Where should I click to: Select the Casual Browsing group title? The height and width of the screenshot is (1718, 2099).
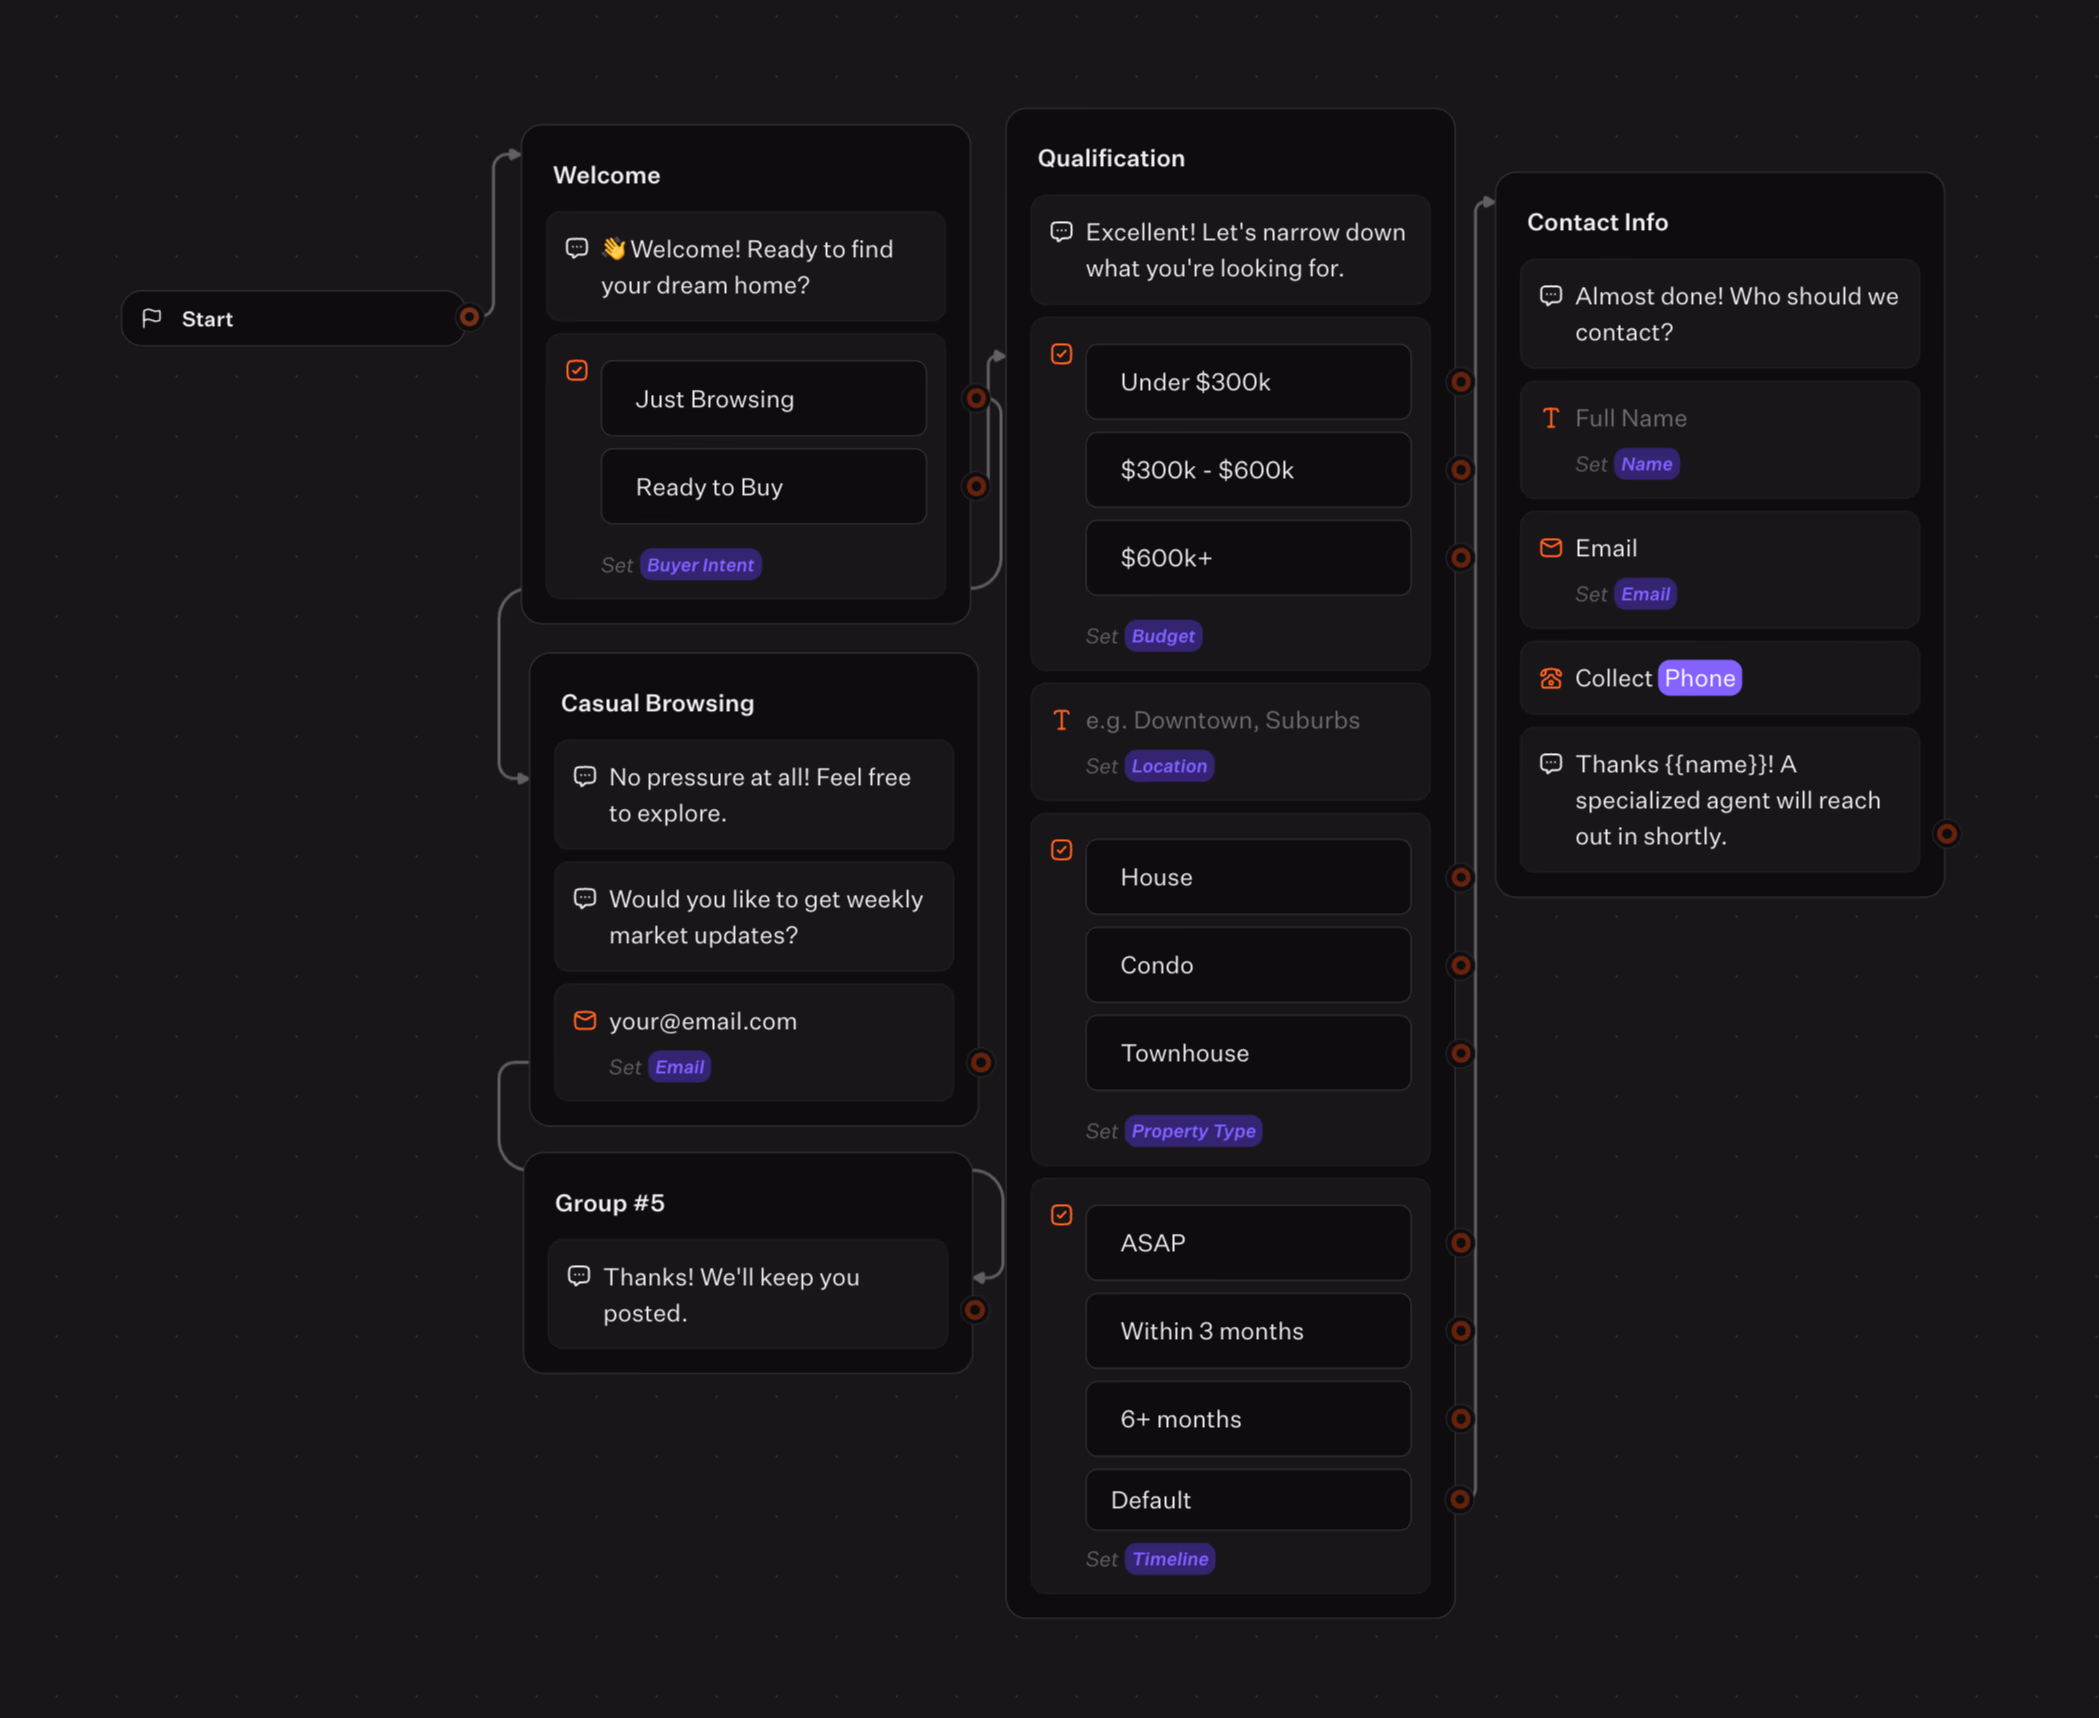click(x=657, y=703)
